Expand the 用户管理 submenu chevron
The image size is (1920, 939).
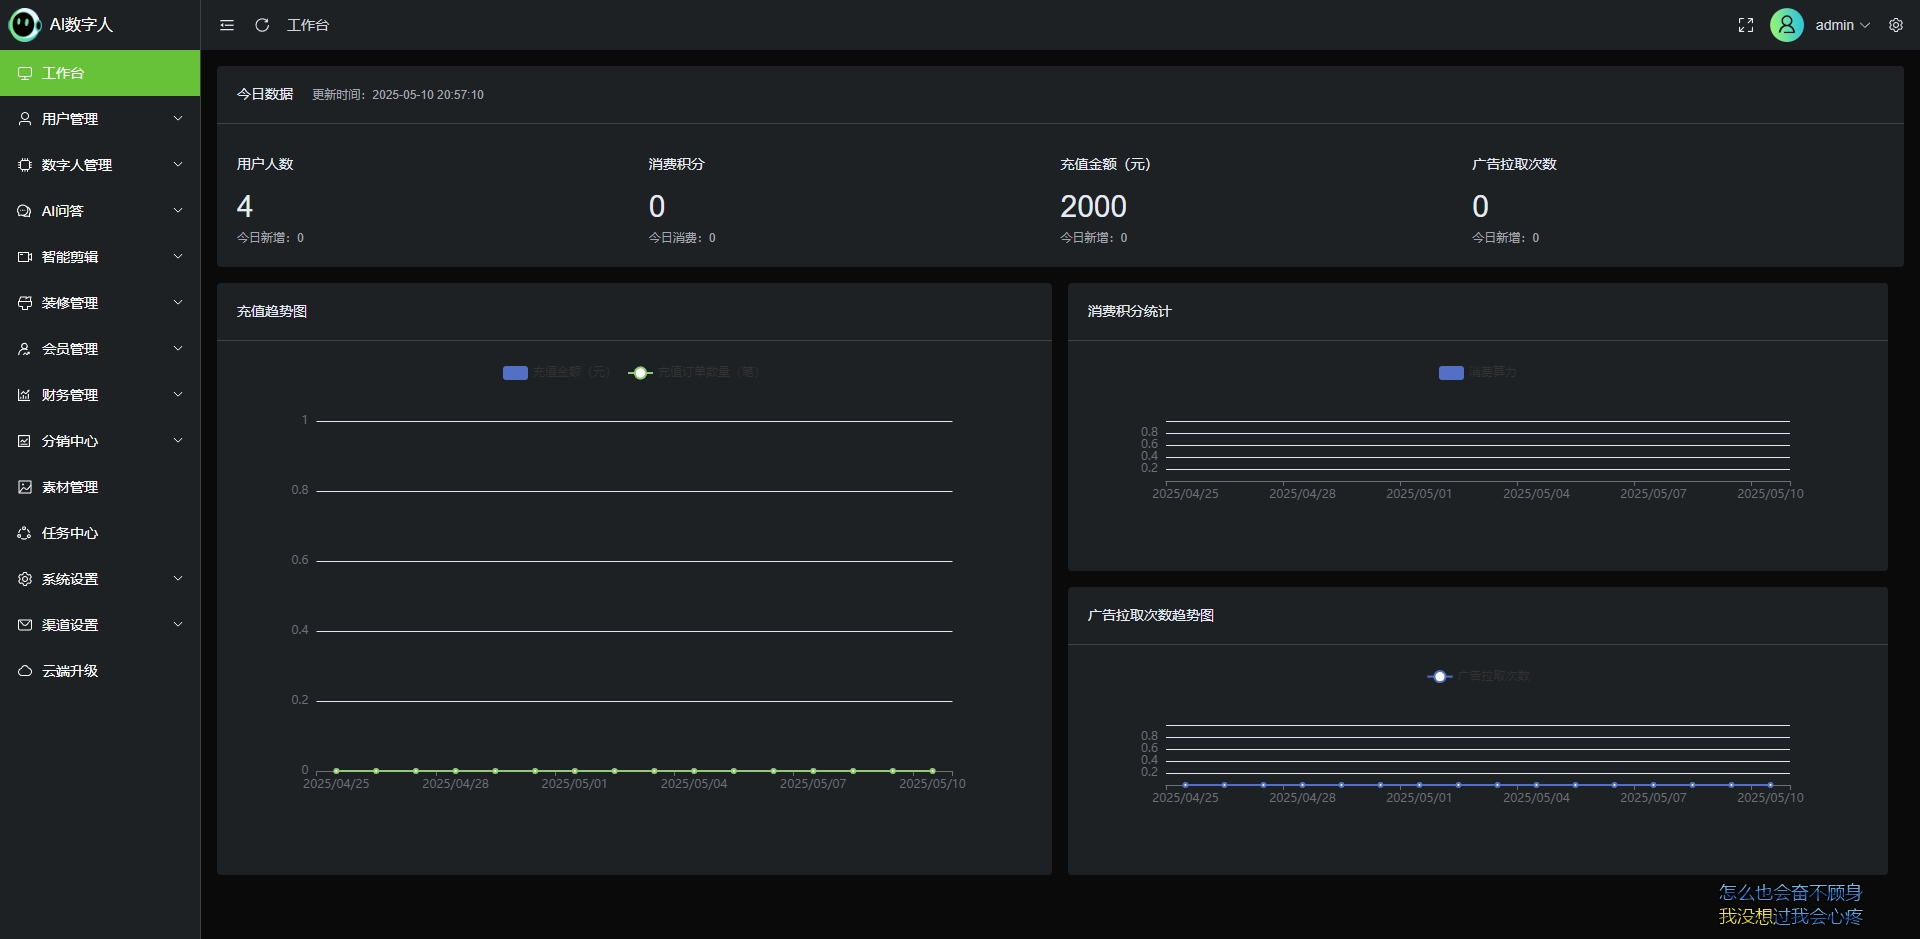tap(178, 119)
